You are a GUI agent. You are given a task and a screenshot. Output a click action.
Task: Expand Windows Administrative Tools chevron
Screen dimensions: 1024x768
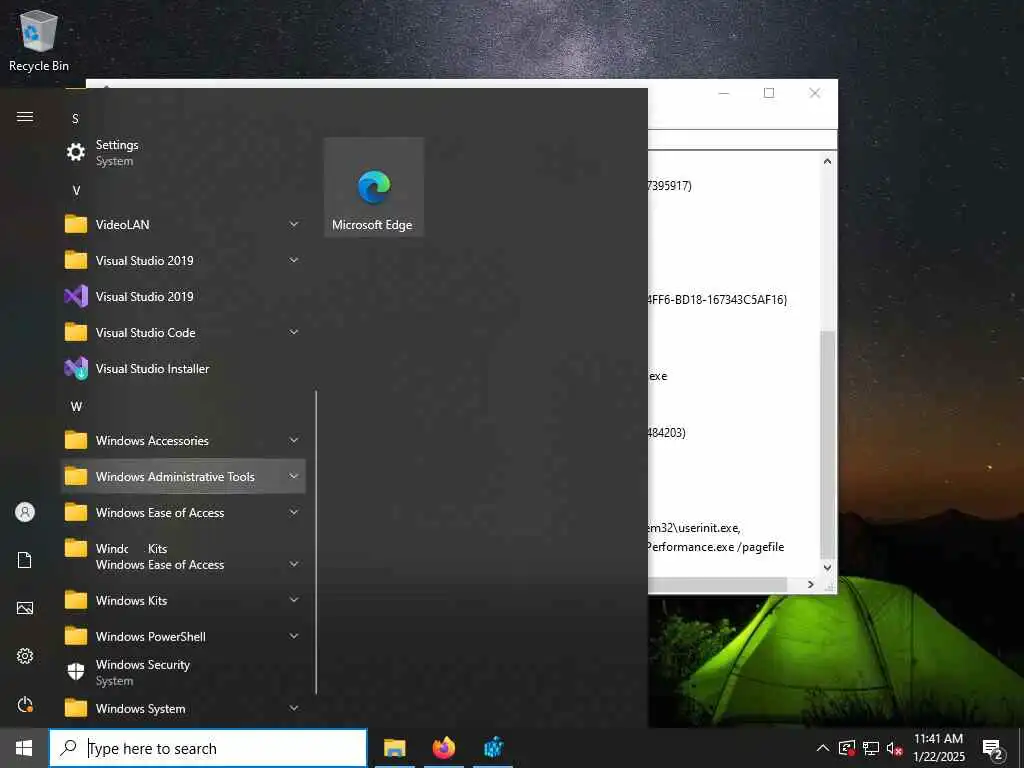[x=294, y=477]
